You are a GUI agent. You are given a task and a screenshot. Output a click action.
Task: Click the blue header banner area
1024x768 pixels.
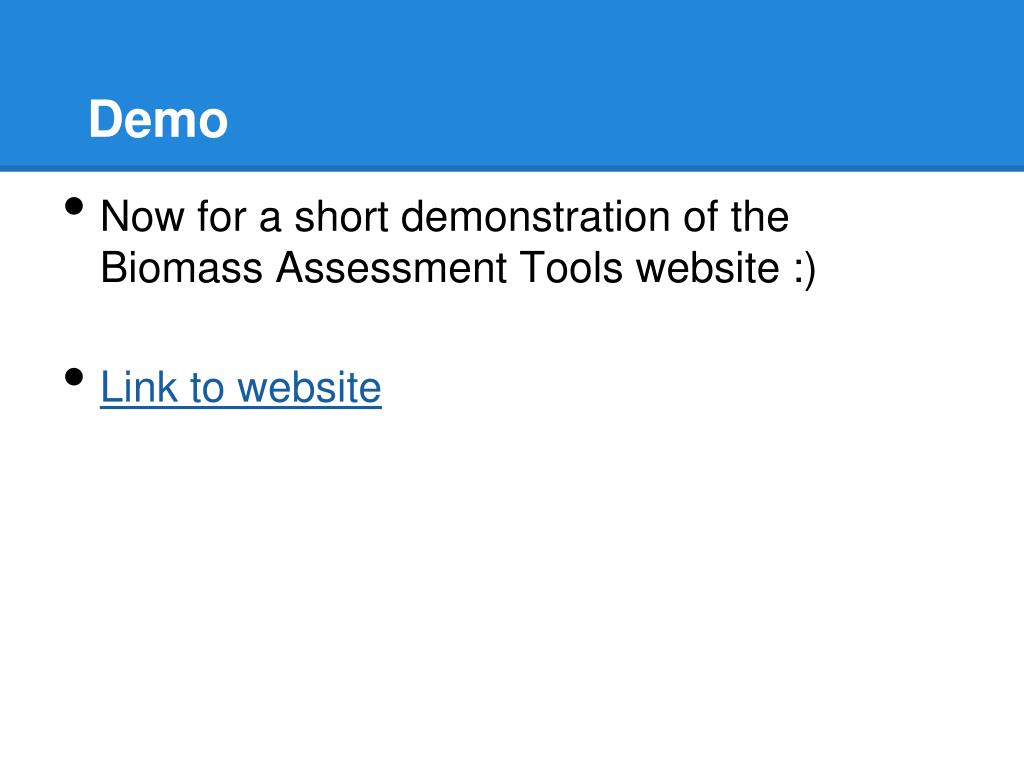point(512,84)
